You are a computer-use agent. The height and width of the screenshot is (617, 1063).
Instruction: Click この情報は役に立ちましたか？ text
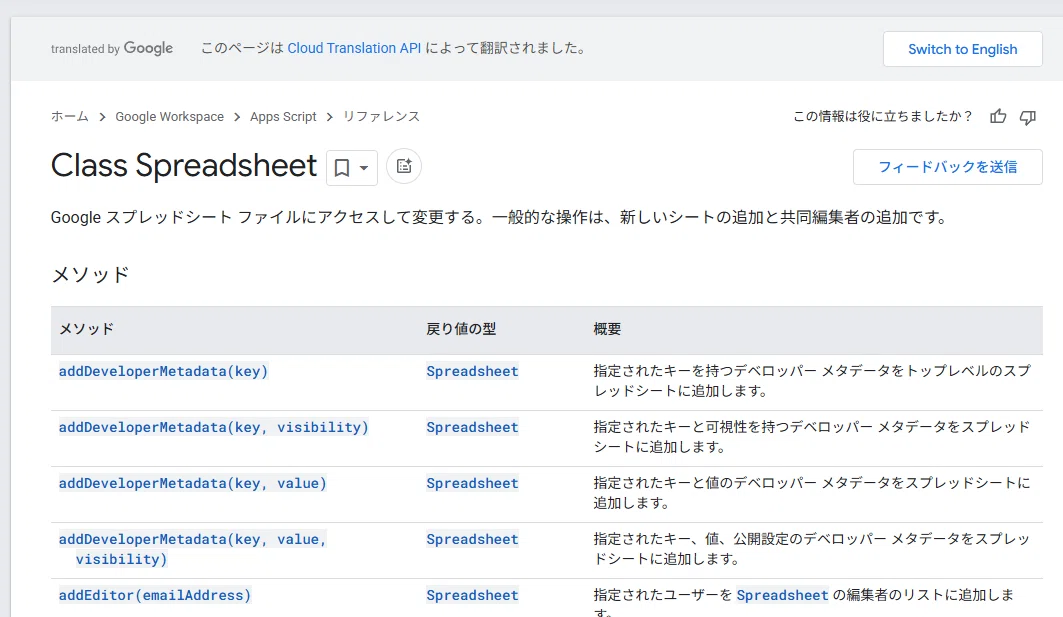coord(883,117)
